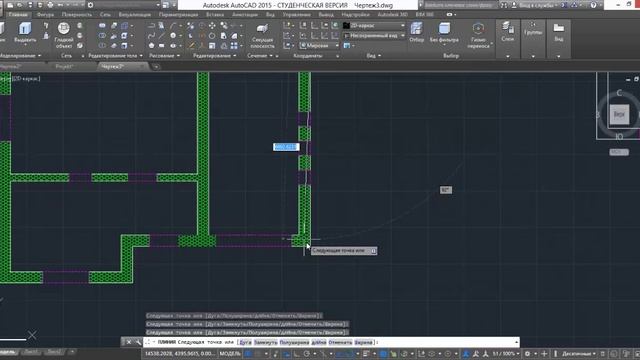Viewport: 640px width, 360px height.
Task: Choose the Дуга option in command line
Action: (245, 342)
